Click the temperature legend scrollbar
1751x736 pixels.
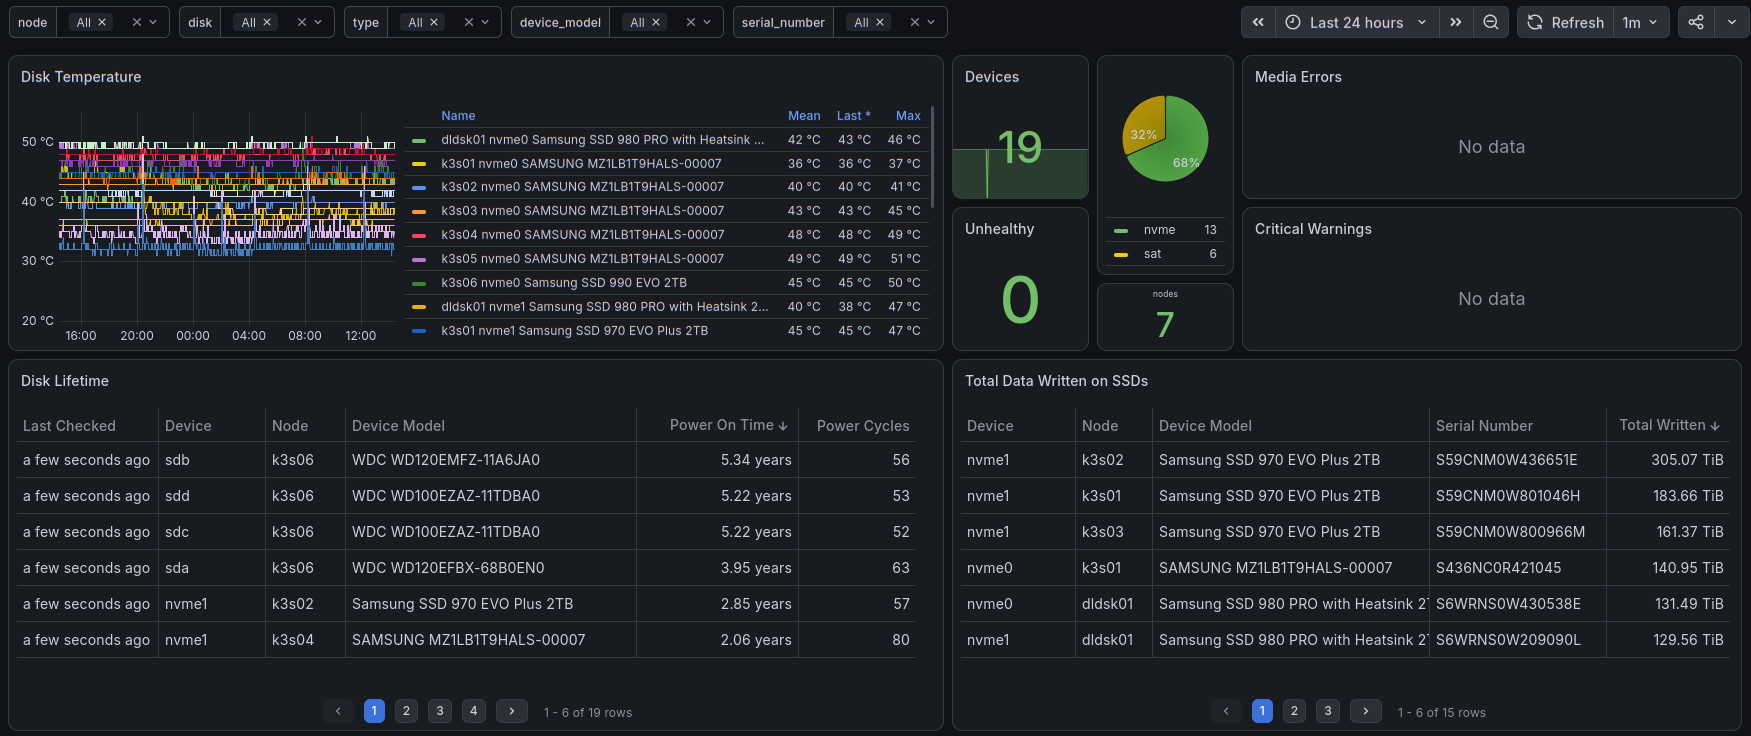pos(932,157)
